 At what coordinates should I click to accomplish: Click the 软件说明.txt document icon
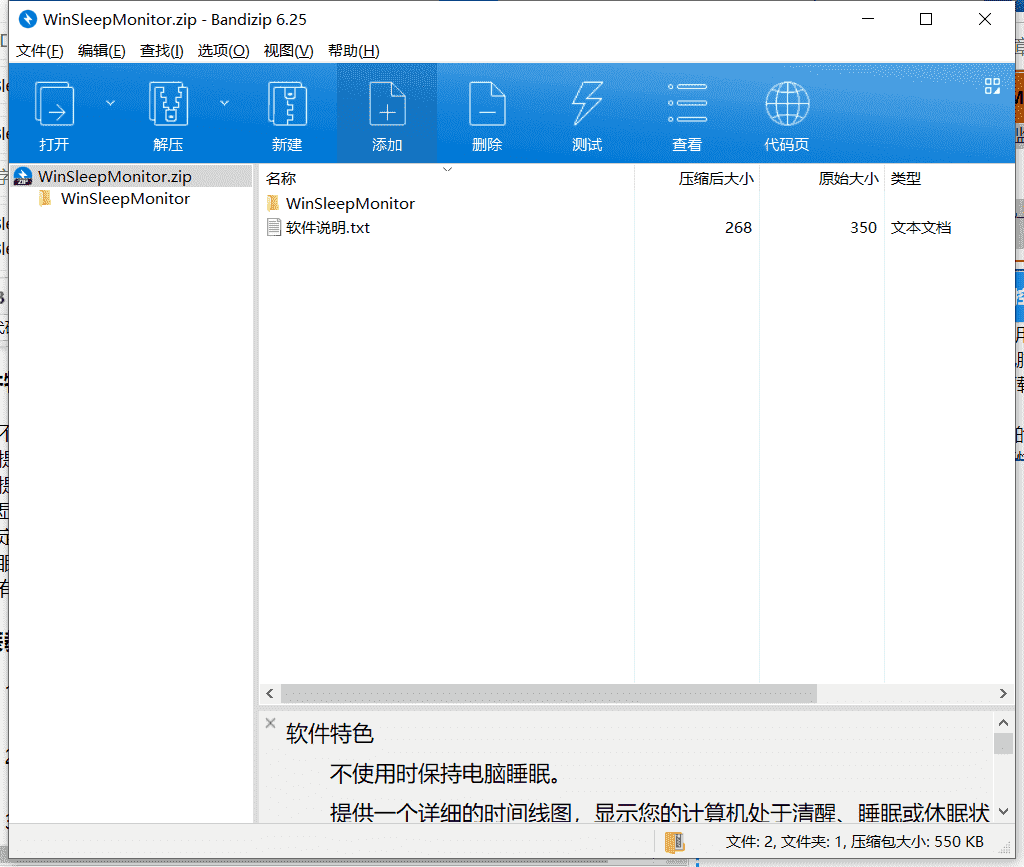[x=274, y=227]
